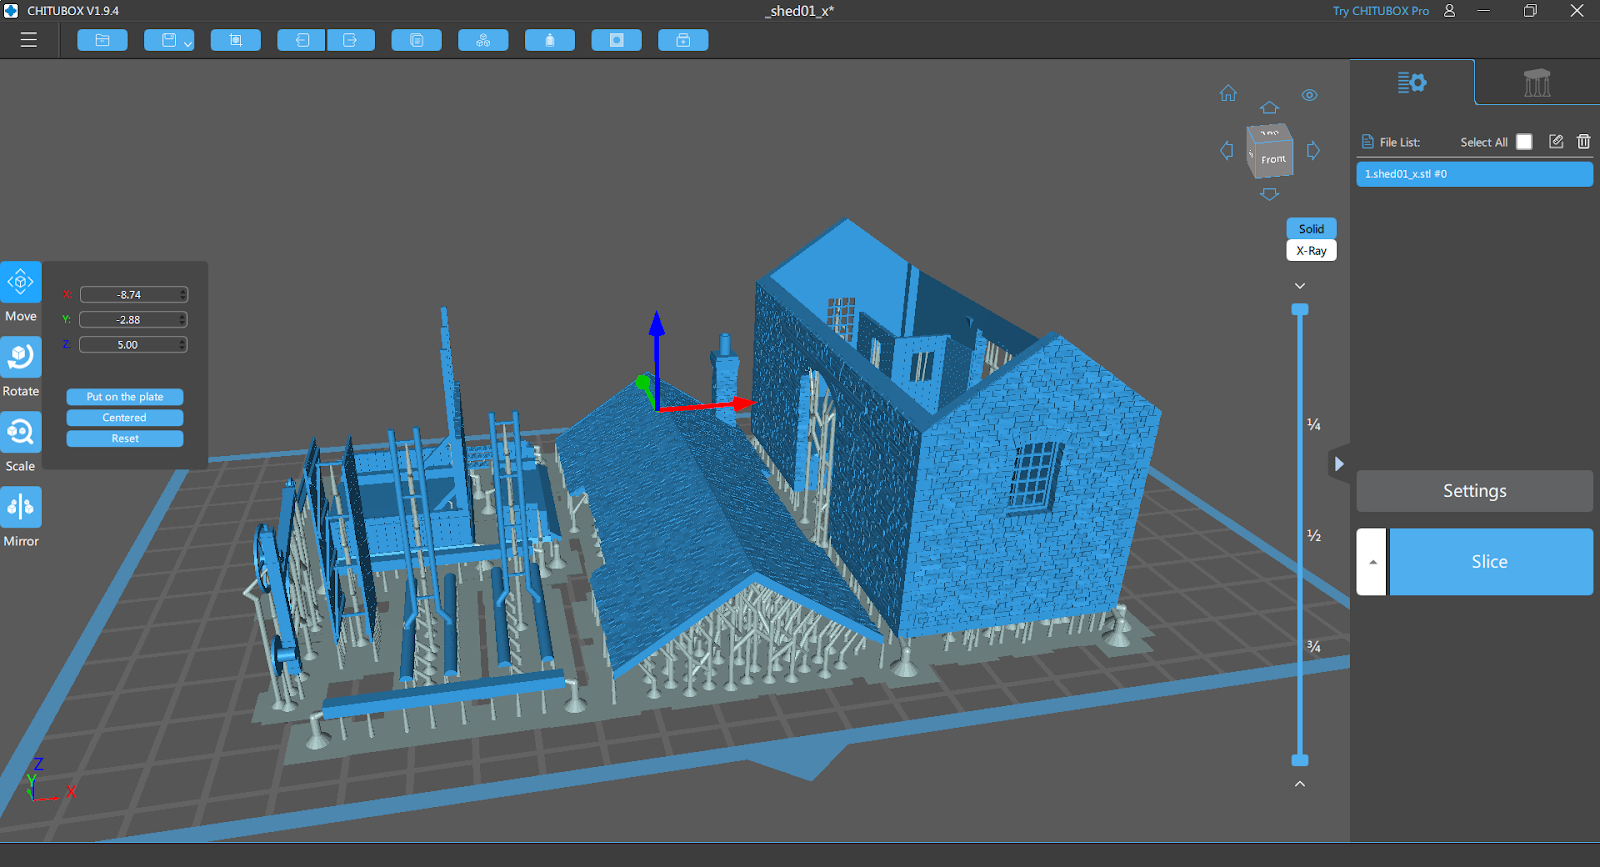Image resolution: width=1600 pixels, height=867 pixels.
Task: Click the Z position stepper arrows
Action: click(183, 344)
